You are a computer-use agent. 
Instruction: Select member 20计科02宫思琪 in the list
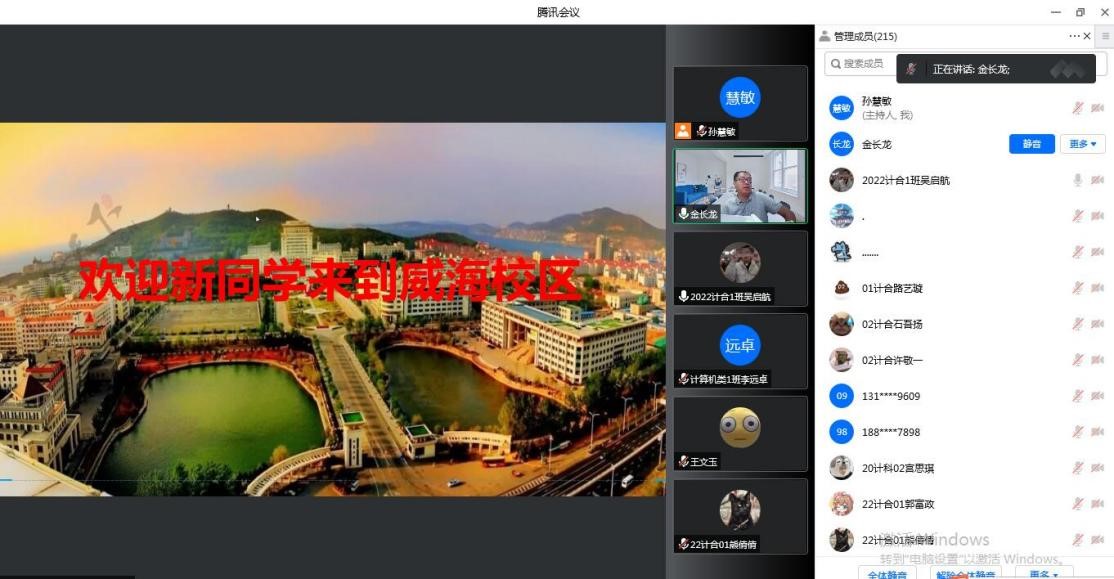(898, 468)
